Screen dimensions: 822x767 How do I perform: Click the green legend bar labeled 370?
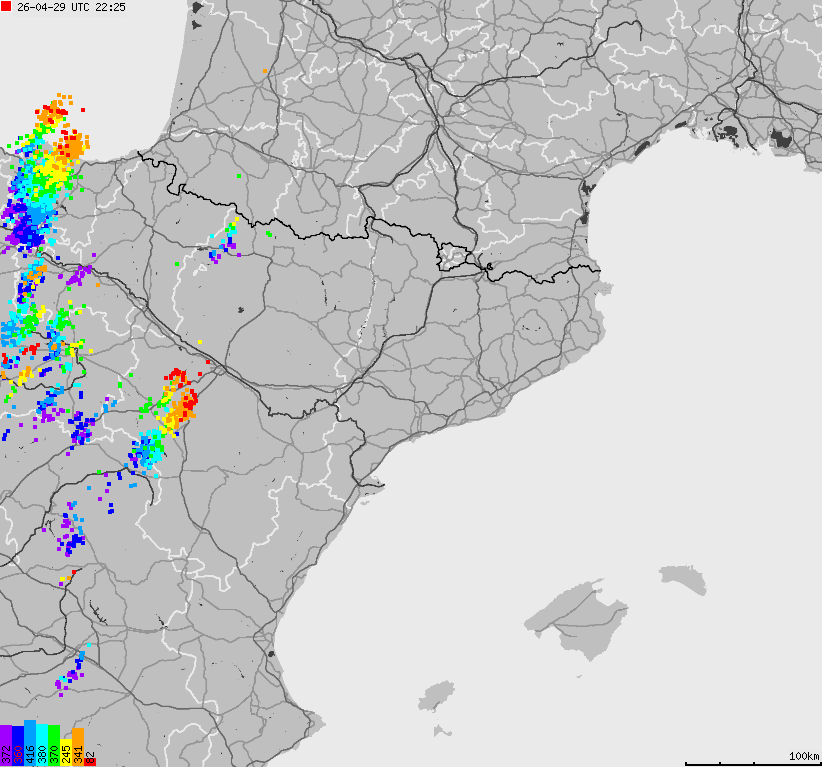pyautogui.click(x=54, y=747)
